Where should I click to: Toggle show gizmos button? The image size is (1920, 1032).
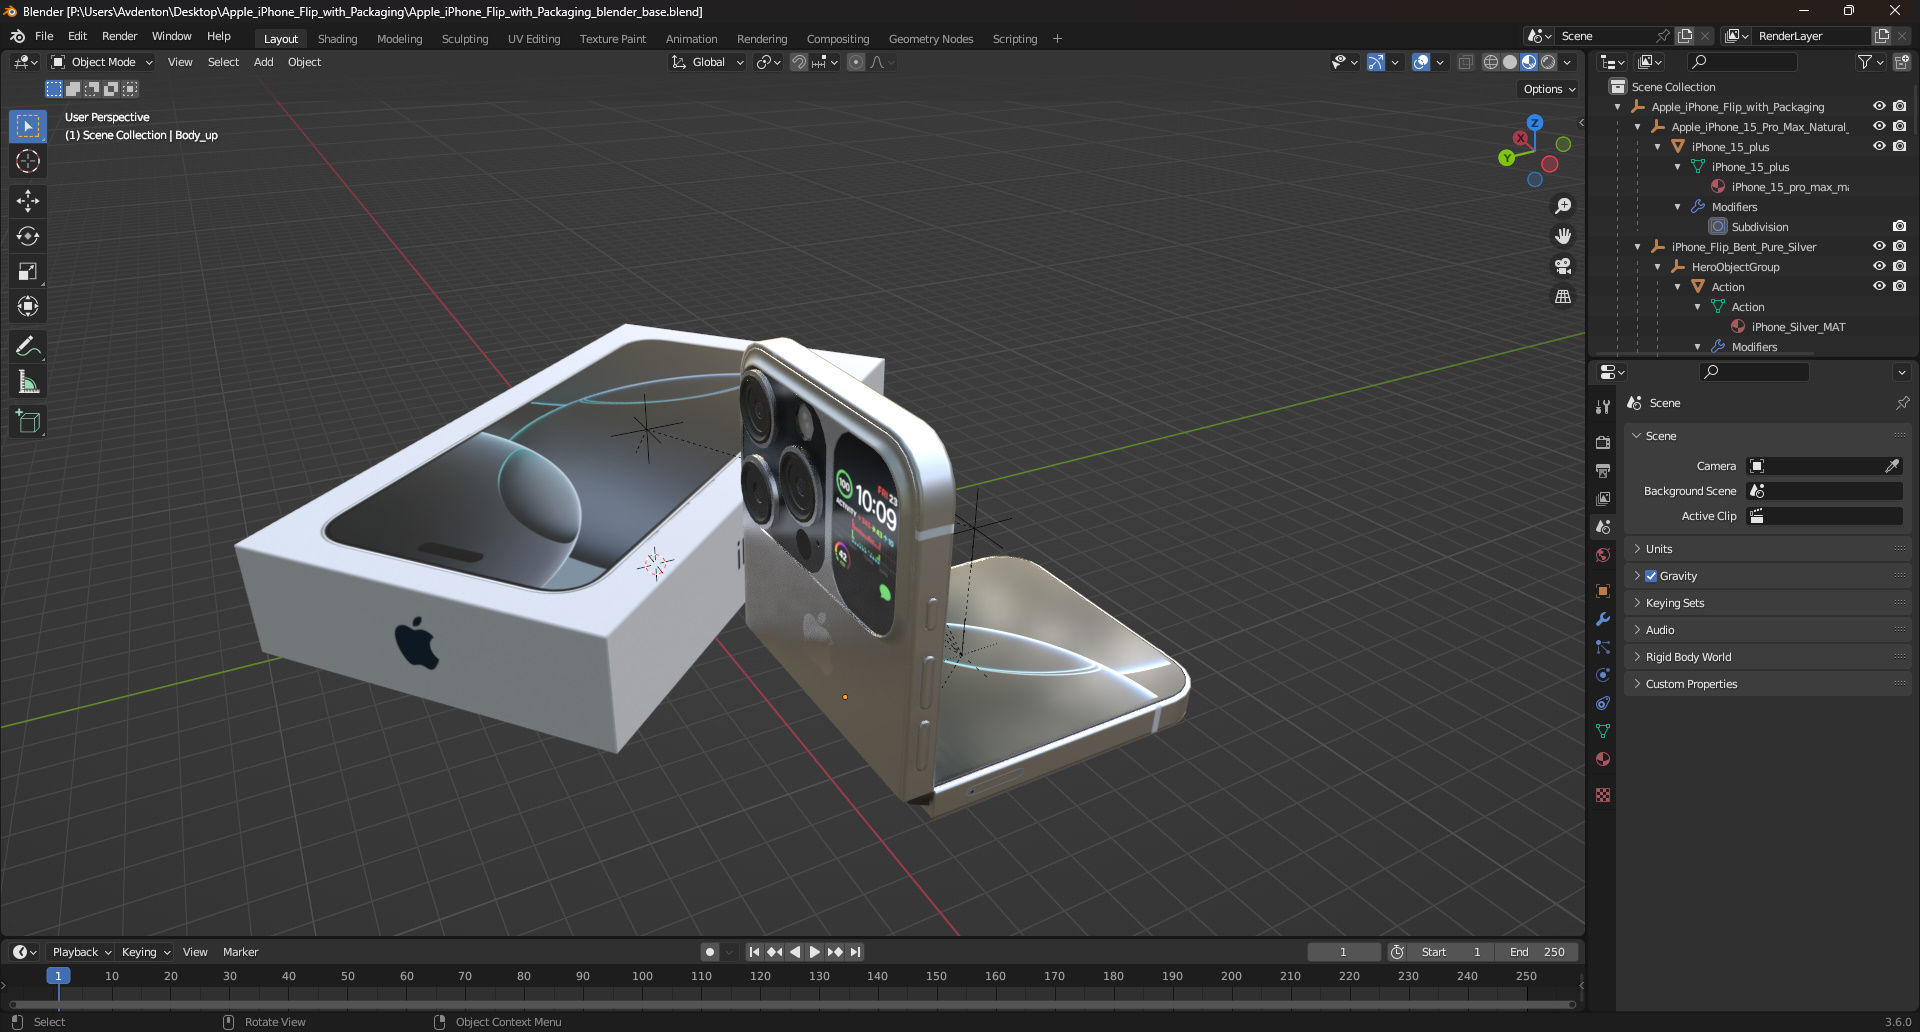coord(1376,62)
